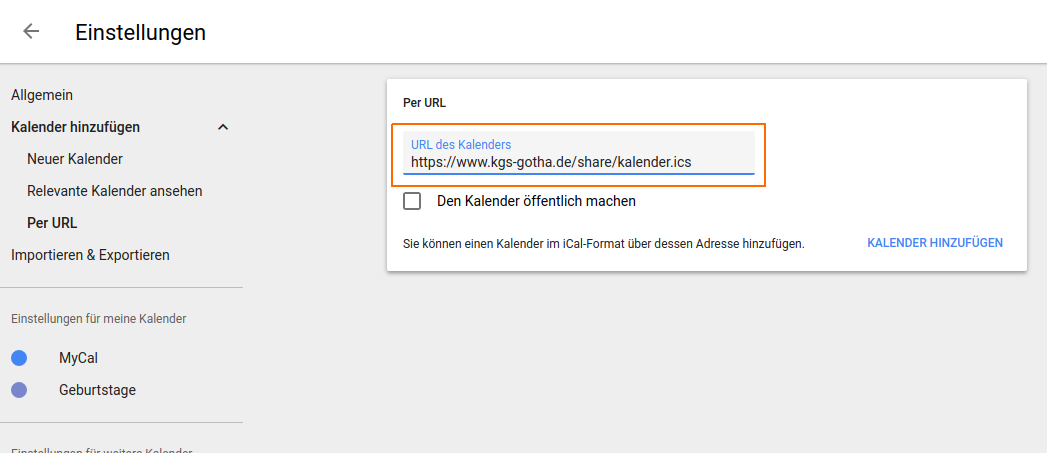Select Neuer Kalender in the sidebar
The width and height of the screenshot is (1047, 453).
tap(75, 159)
